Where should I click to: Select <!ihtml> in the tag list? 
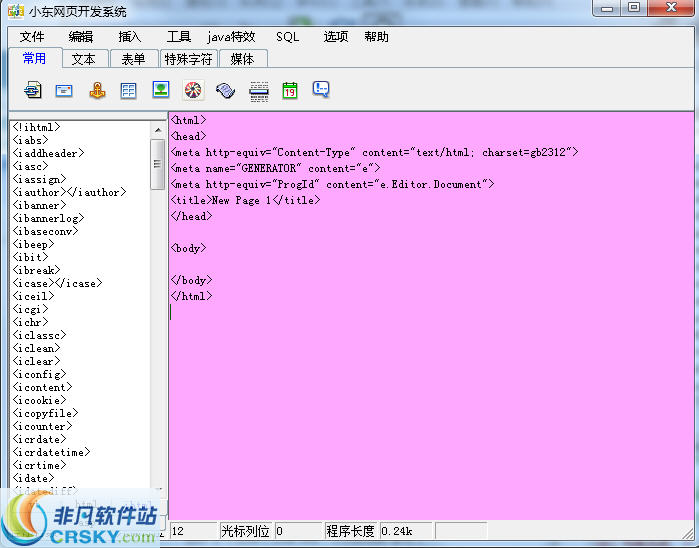[36, 127]
